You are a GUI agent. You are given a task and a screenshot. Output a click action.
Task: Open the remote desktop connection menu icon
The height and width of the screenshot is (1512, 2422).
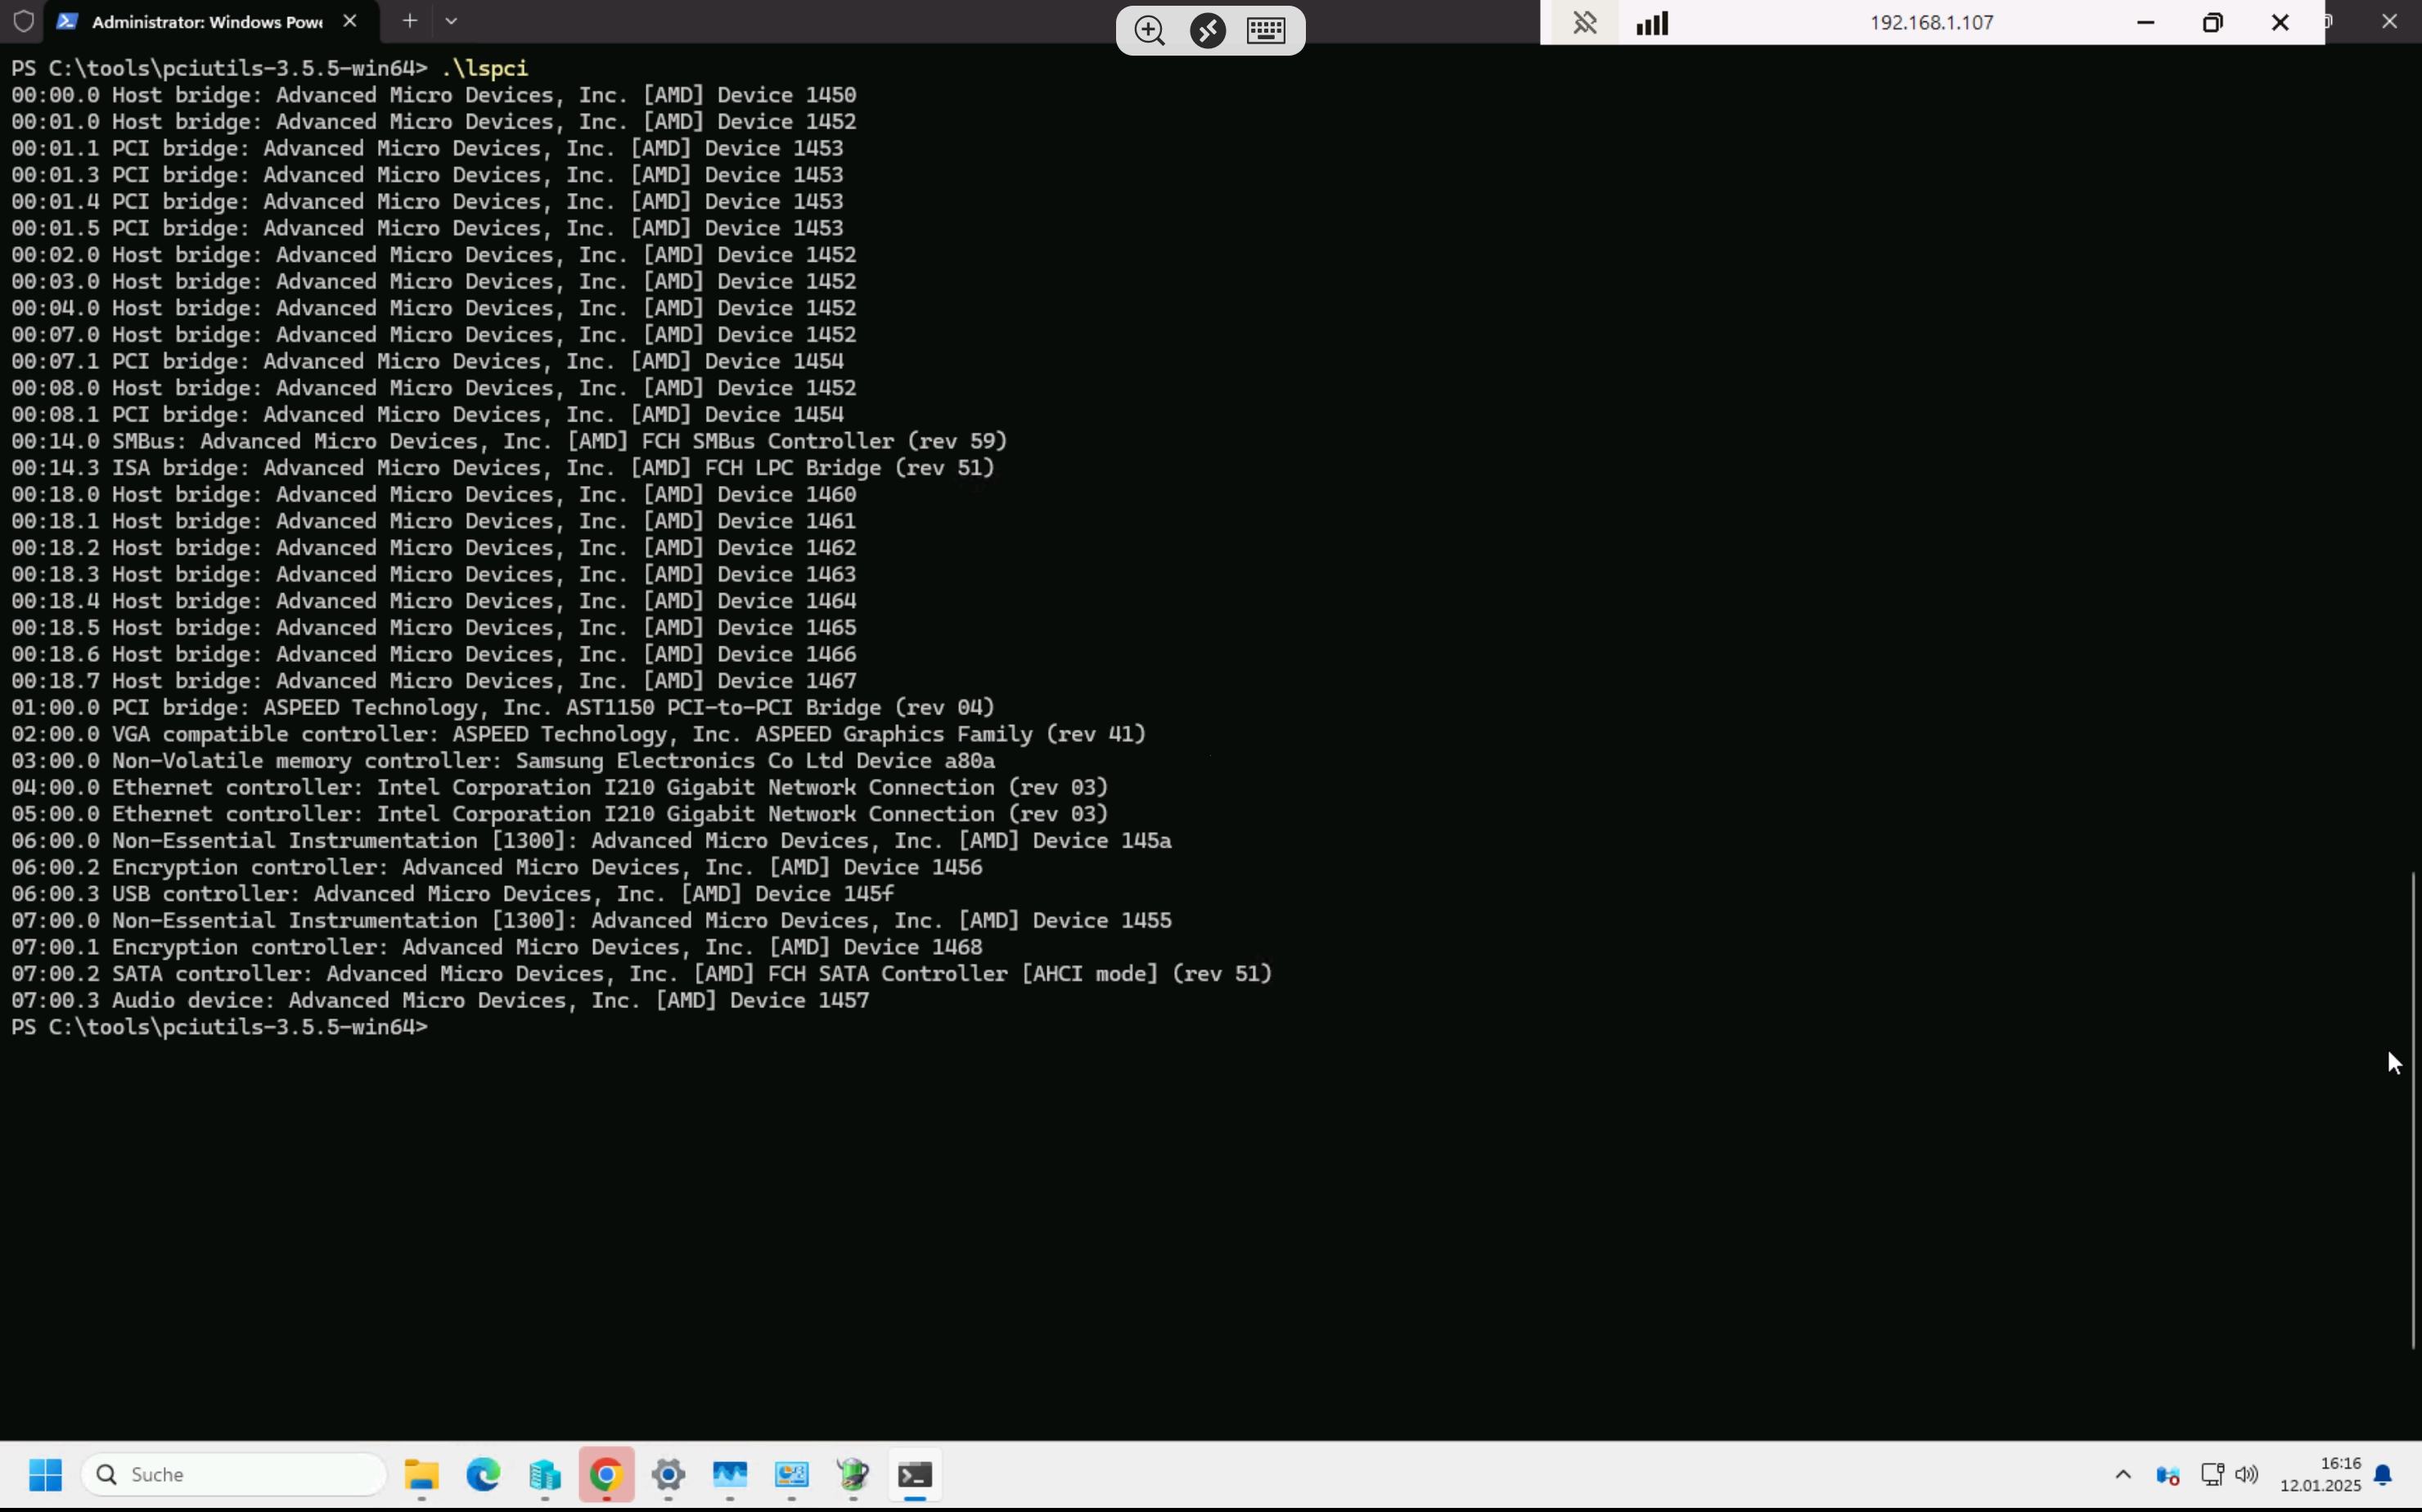1208,31
